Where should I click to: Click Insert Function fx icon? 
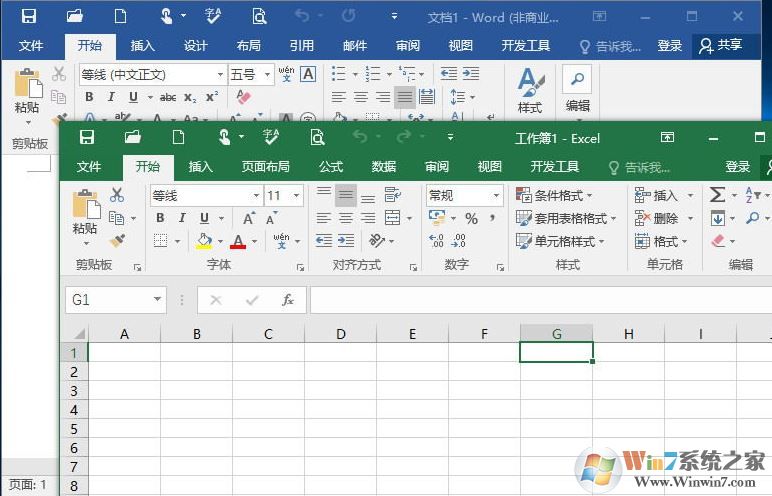[288, 300]
